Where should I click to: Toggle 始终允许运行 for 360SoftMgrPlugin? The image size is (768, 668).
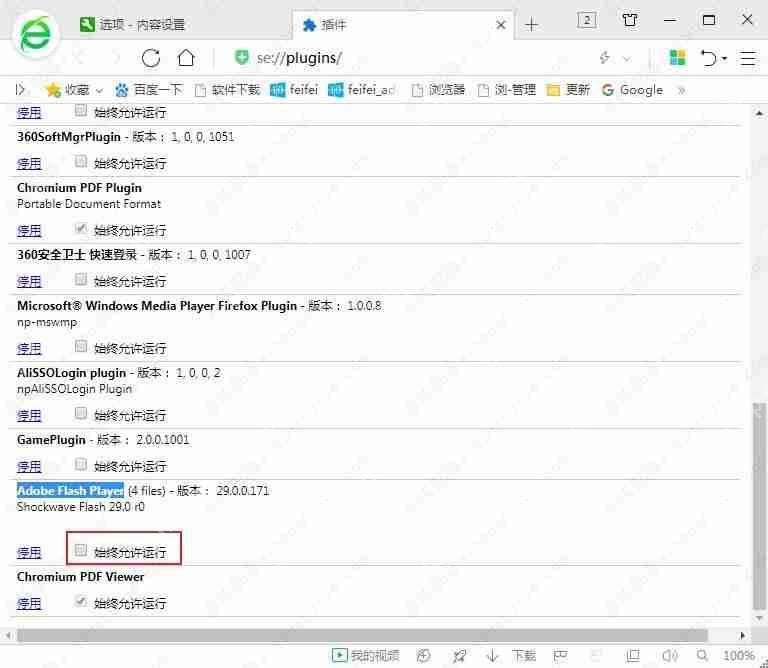81,162
